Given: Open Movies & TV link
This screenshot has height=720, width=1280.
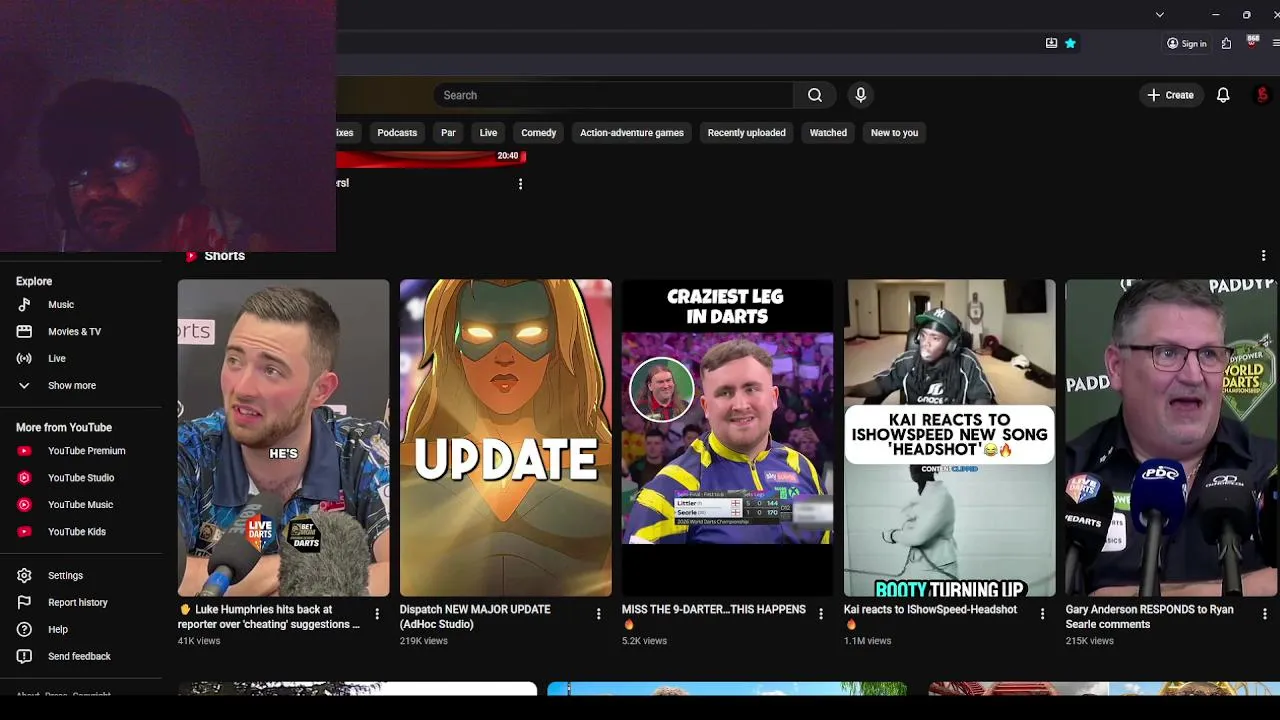Looking at the screenshot, I should point(74,332).
